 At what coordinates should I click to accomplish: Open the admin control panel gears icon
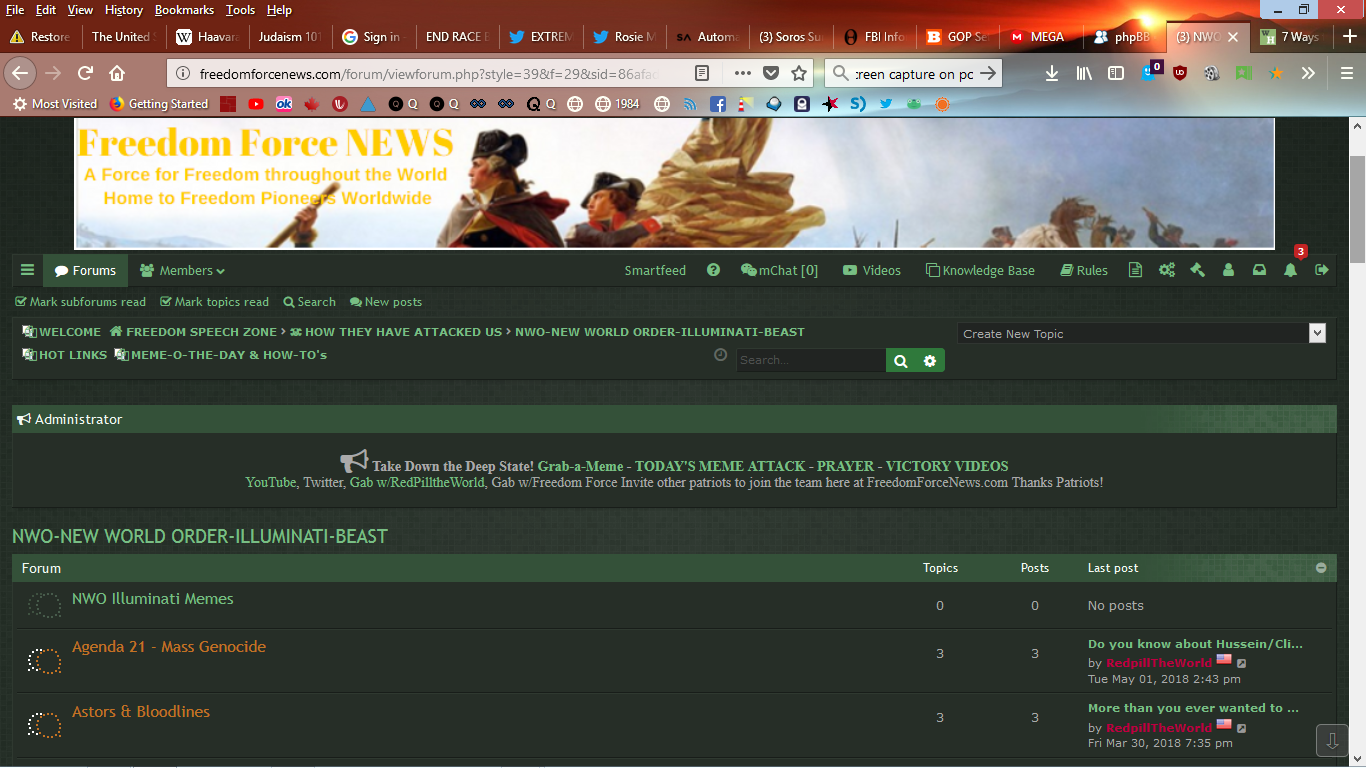tap(1166, 270)
